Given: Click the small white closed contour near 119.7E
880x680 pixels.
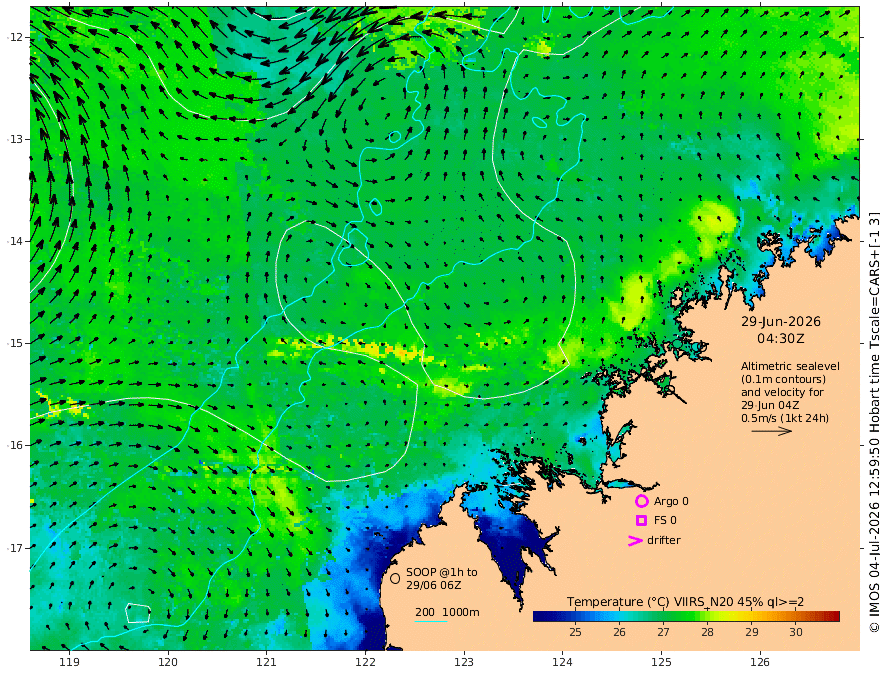Looking at the screenshot, I should pos(138,613).
